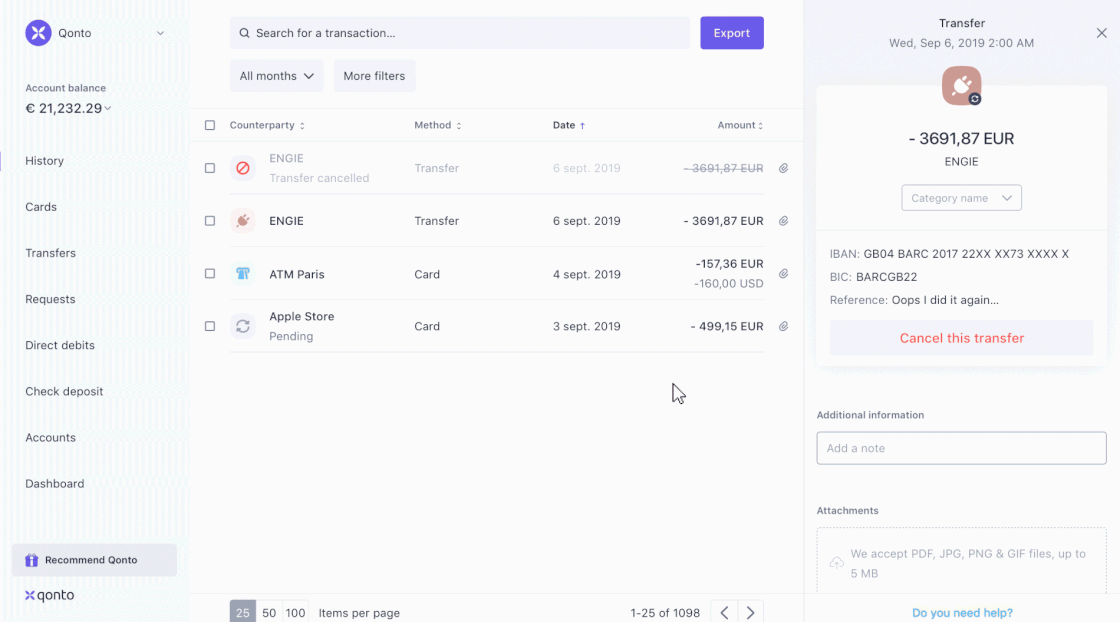Sort transactions by Amount column
Viewport: 1120px width, 622px height.
pyautogui.click(x=740, y=125)
